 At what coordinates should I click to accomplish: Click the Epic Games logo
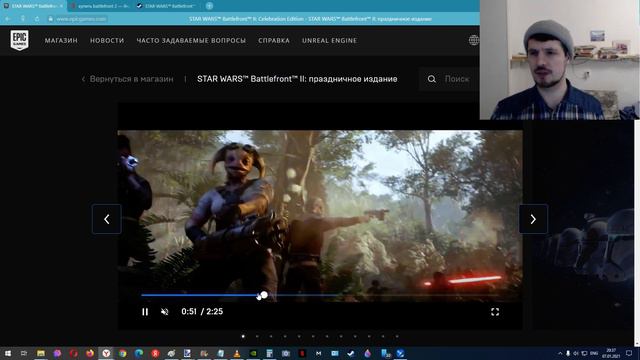[x=19, y=40]
